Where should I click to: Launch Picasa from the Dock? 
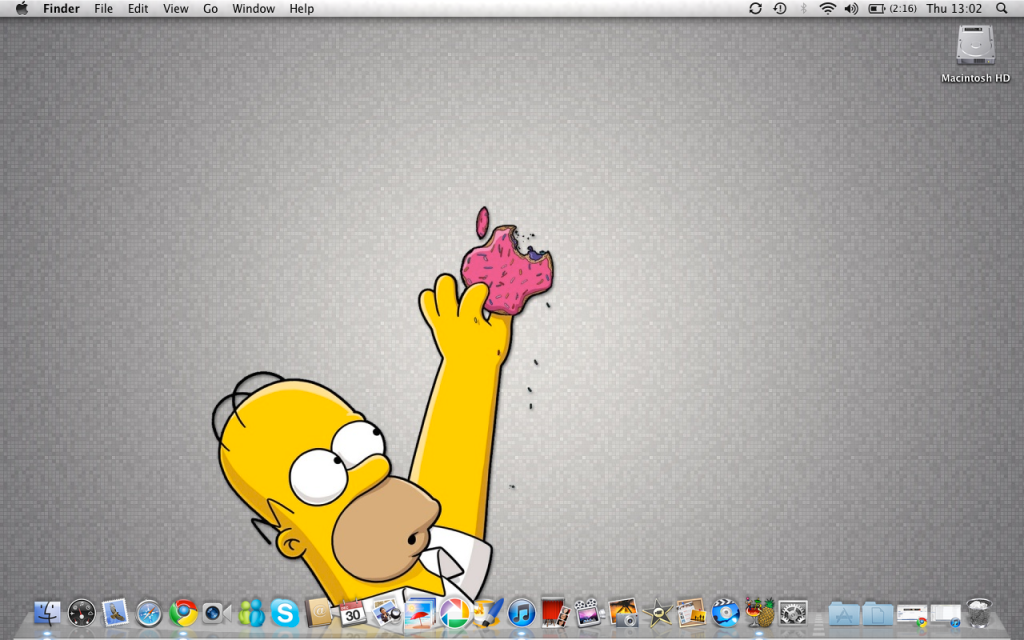[454, 613]
